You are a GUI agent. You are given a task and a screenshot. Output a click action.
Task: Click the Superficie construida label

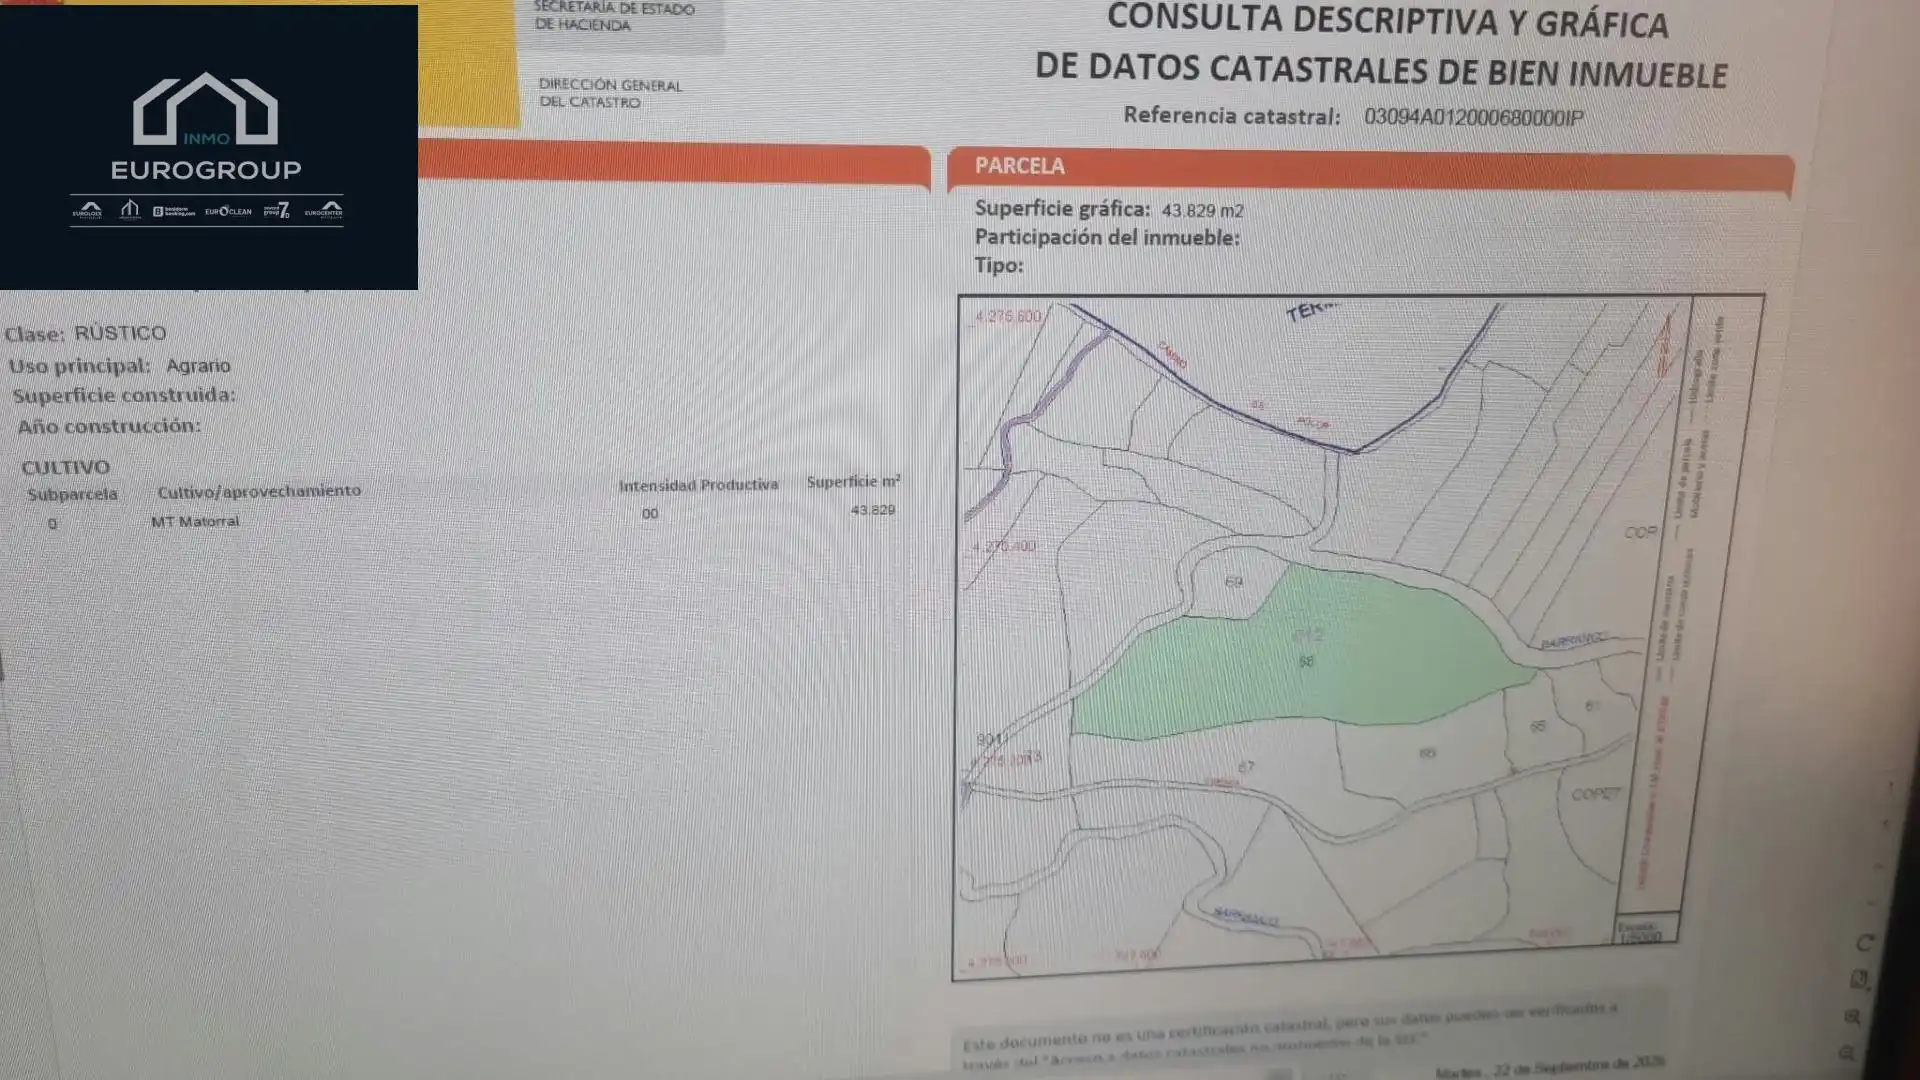(124, 395)
